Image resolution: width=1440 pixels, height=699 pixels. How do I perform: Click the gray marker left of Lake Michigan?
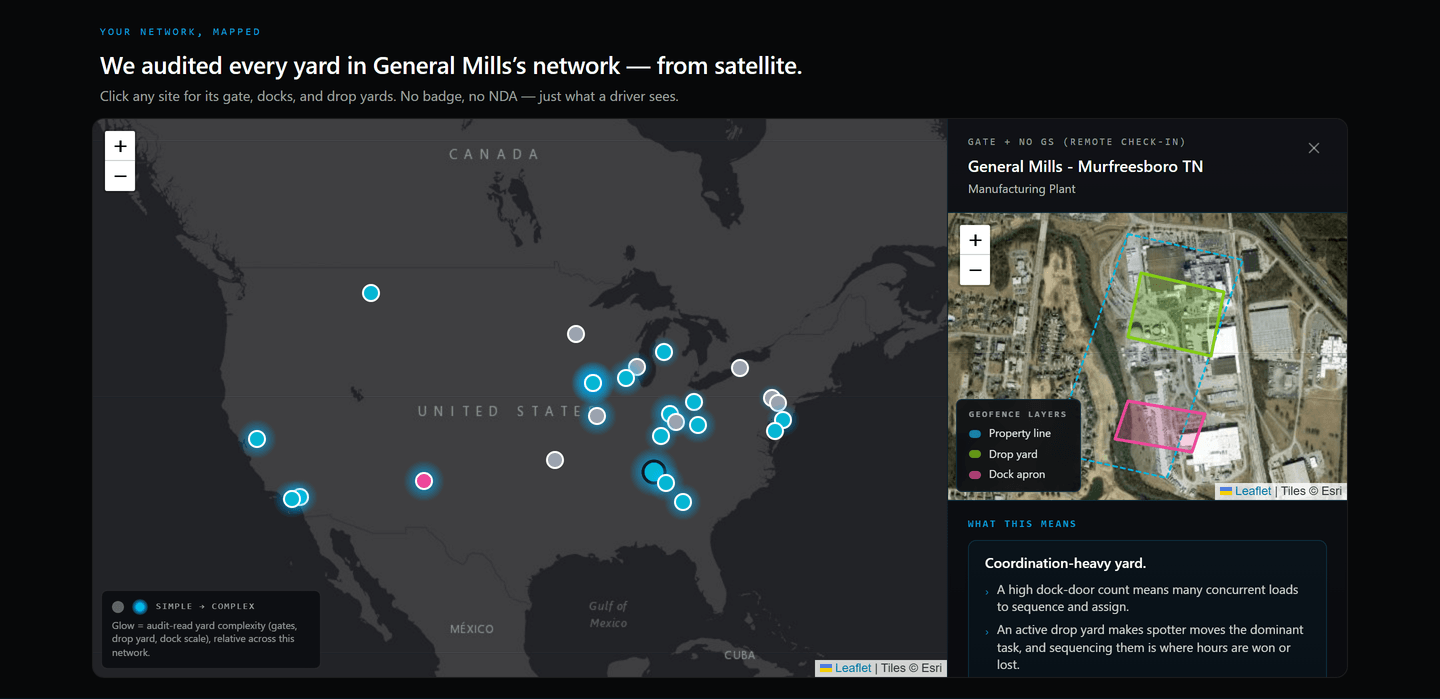coord(637,367)
